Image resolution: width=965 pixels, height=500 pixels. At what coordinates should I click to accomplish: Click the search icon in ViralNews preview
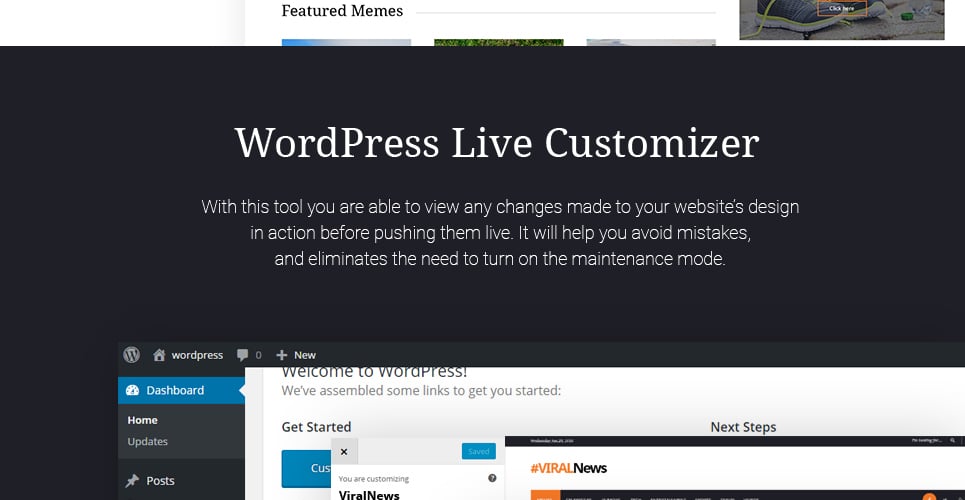[953, 441]
